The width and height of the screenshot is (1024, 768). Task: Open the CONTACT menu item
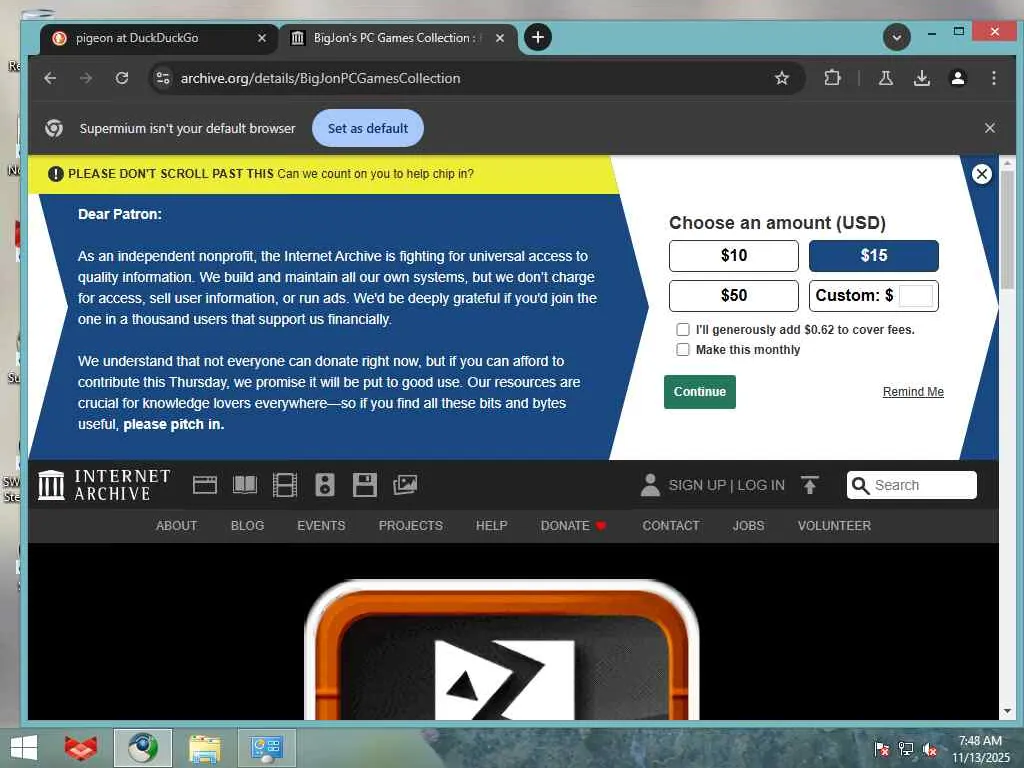pyautogui.click(x=671, y=526)
